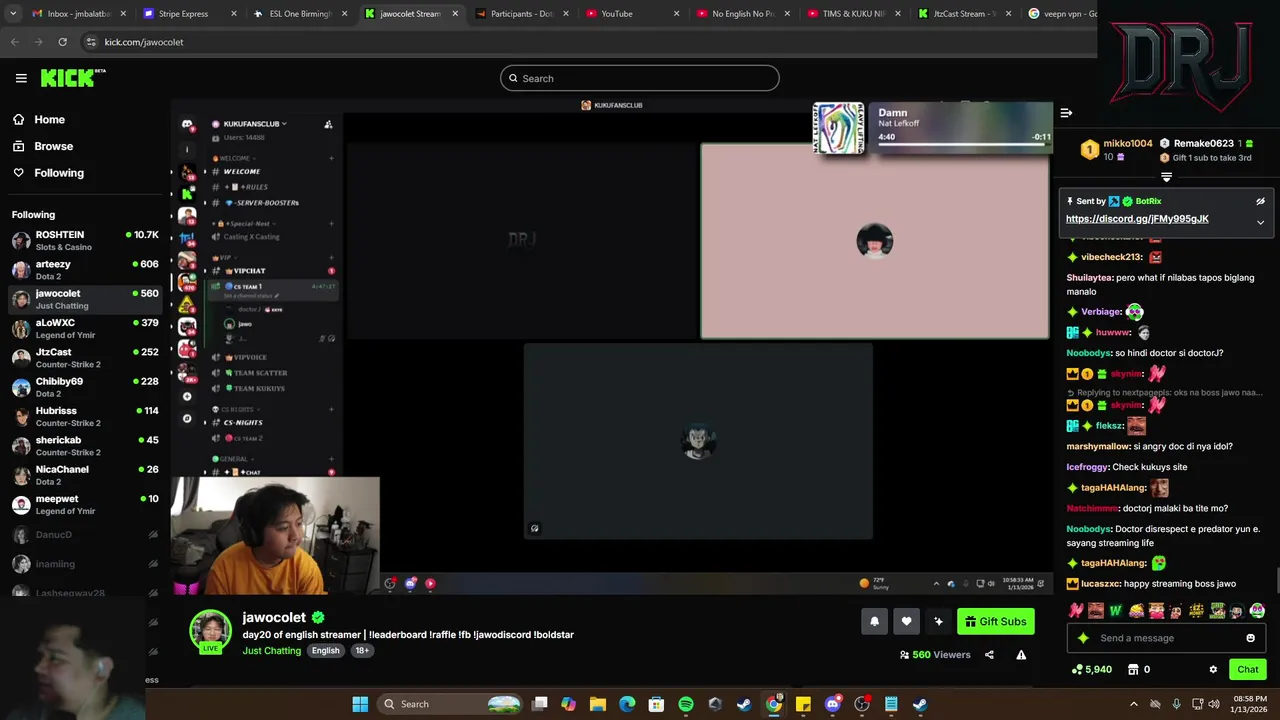The width and height of the screenshot is (1280, 720).
Task: Click the Kick search box
Action: pyautogui.click(x=640, y=78)
